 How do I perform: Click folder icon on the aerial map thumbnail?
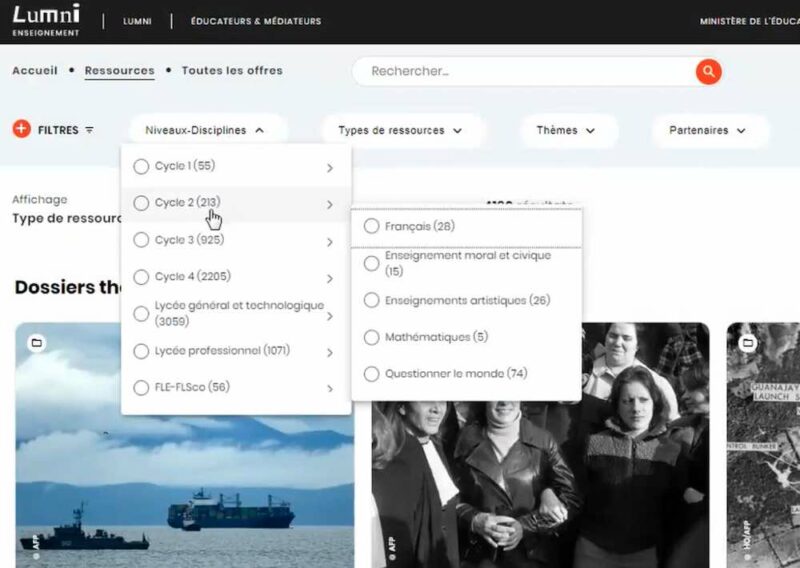[748, 344]
